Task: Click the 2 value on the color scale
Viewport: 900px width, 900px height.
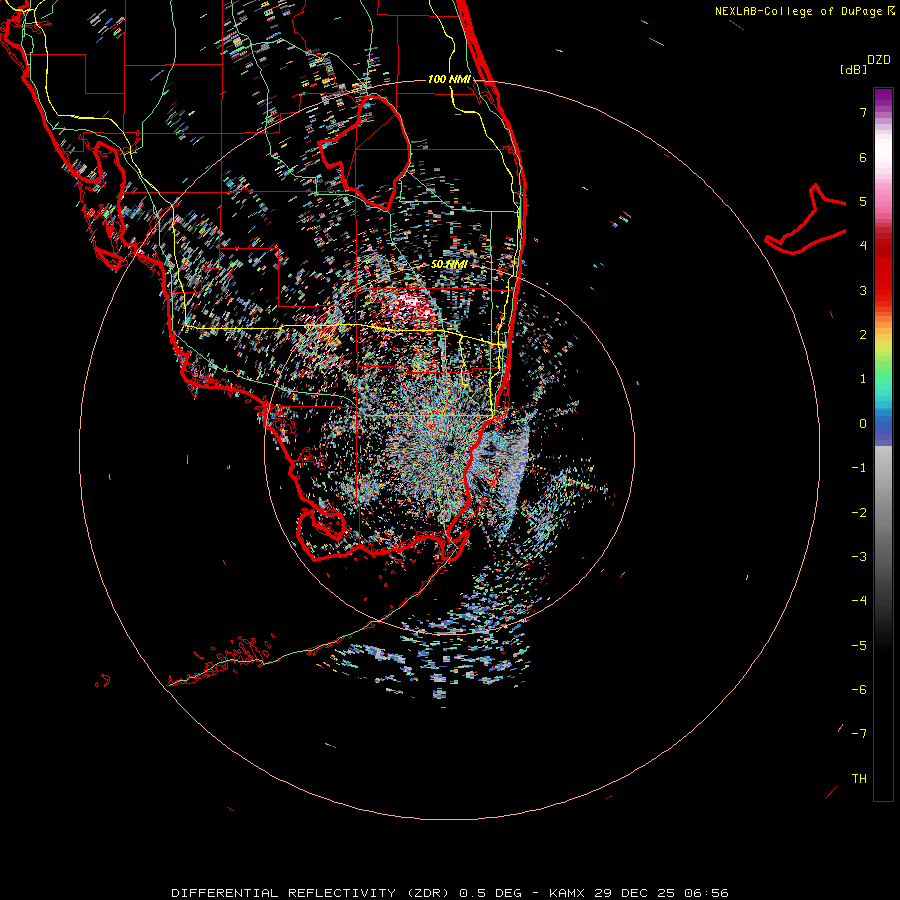Action: pyautogui.click(x=863, y=335)
